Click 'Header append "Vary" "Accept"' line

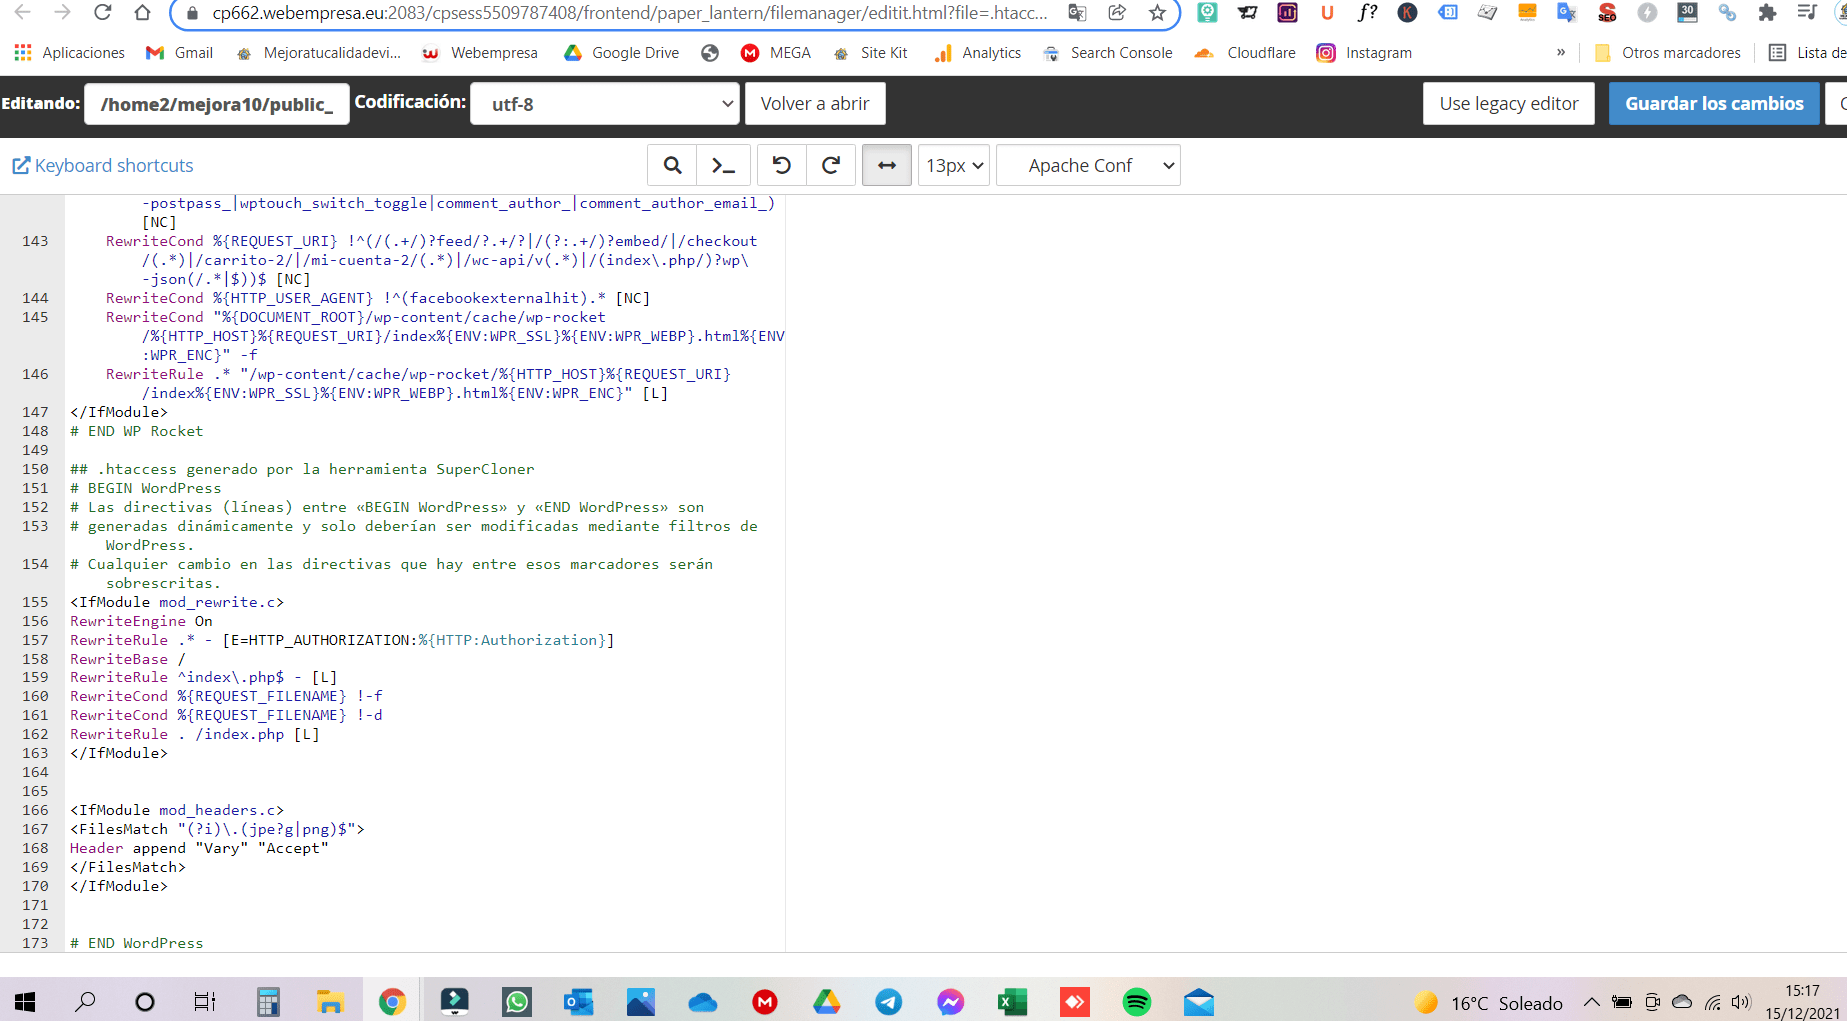coord(199,848)
